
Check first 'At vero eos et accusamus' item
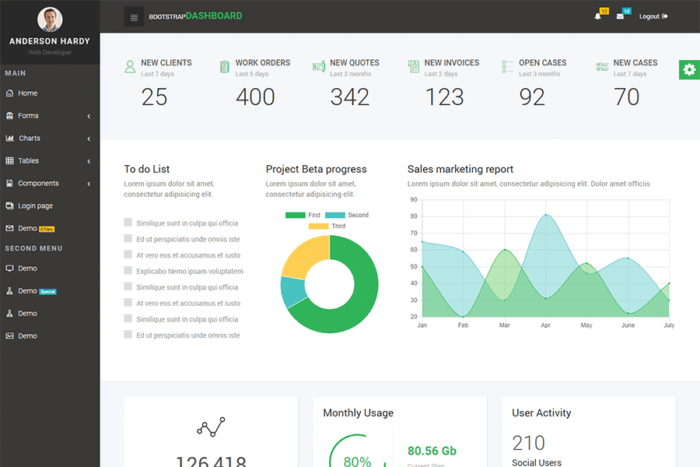tap(128, 254)
